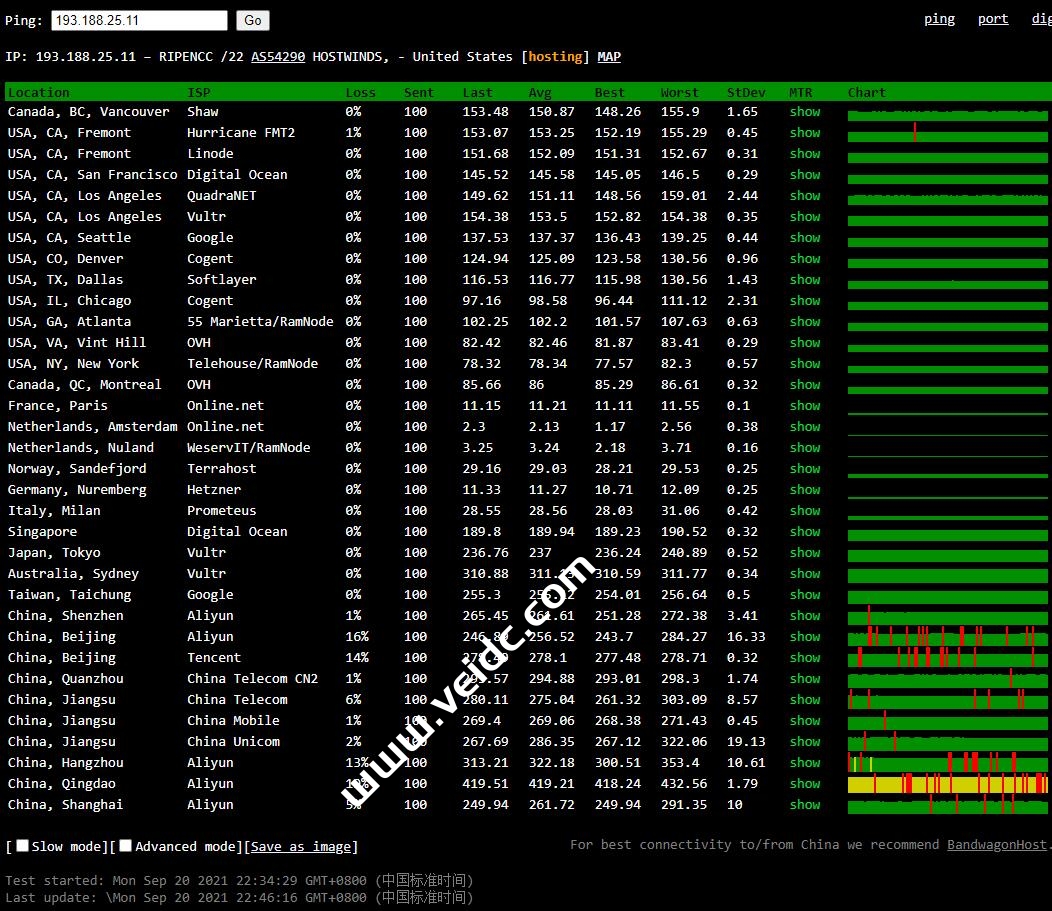Enable the Advanced mode checkbox
This screenshot has width=1052, height=911.
pos(125,846)
